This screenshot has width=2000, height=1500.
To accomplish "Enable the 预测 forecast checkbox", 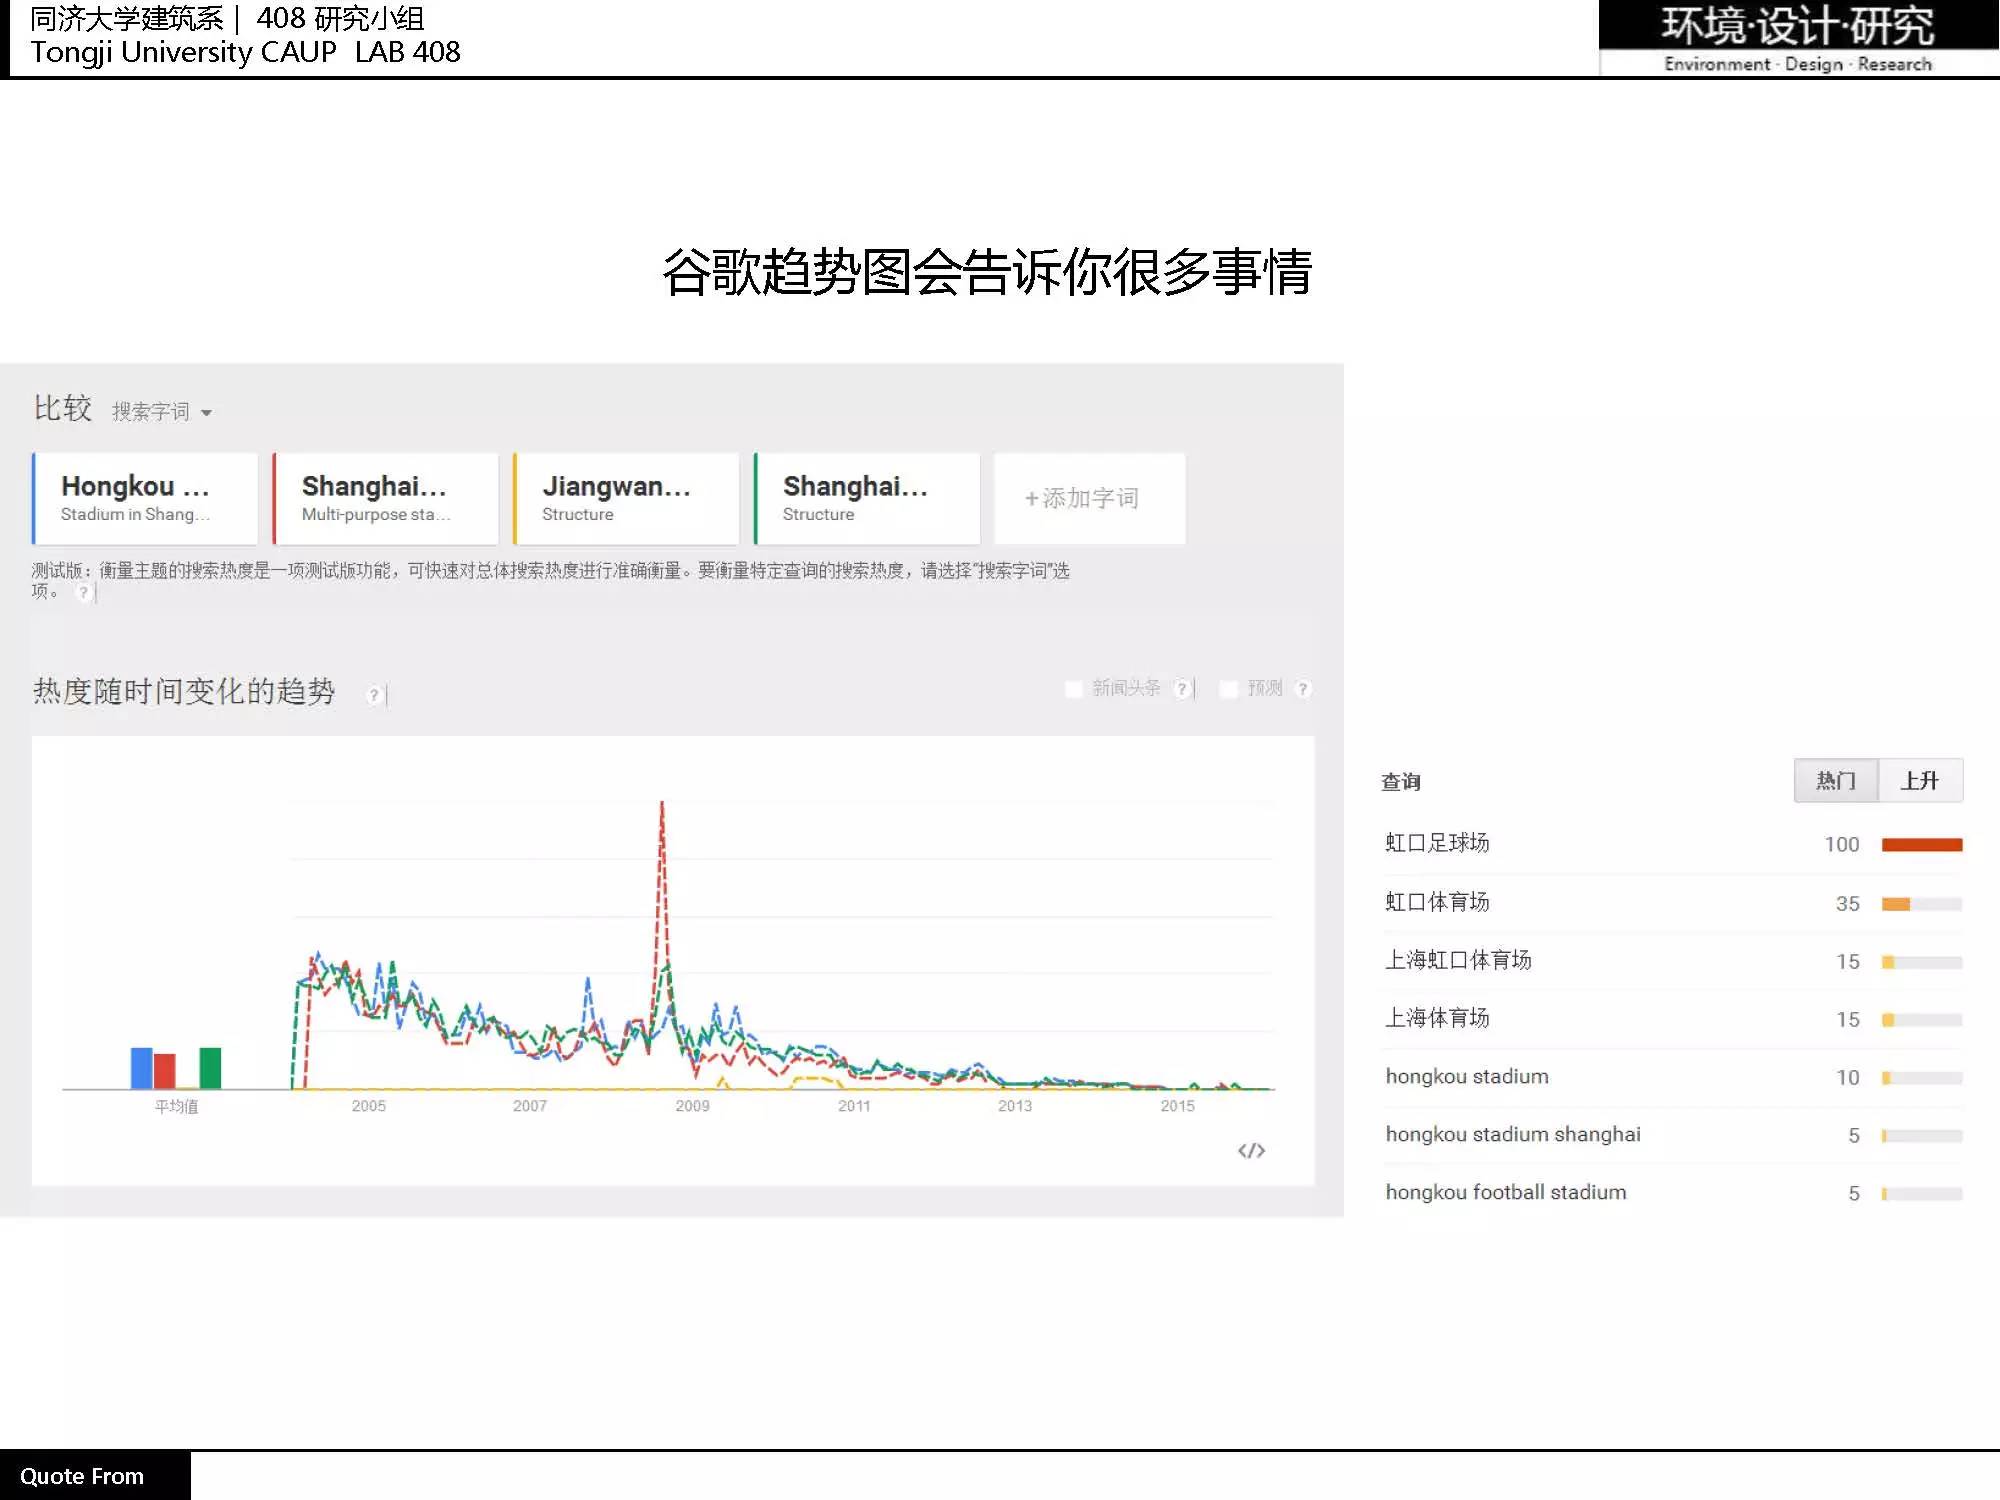I will tap(1229, 688).
